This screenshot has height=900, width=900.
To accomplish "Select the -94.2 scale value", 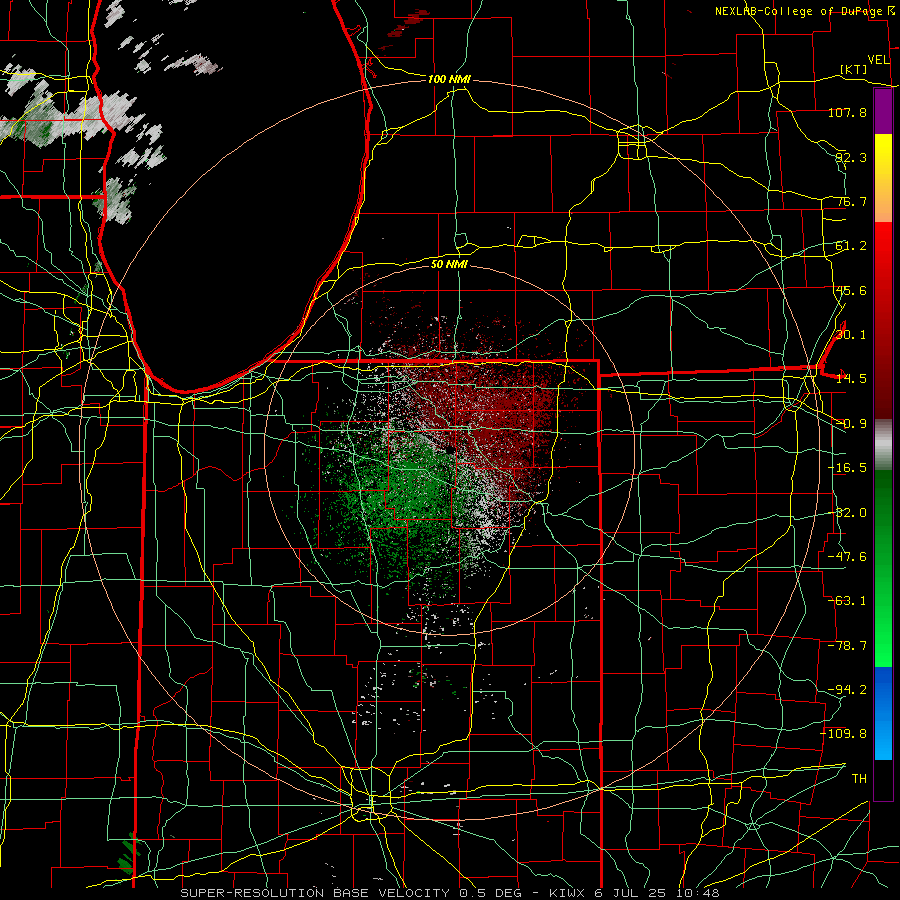I will tap(848, 690).
